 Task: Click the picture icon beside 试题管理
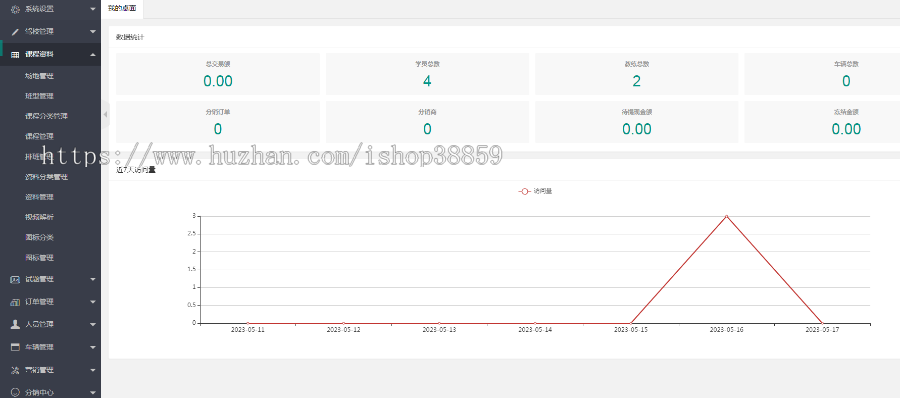click(15, 279)
